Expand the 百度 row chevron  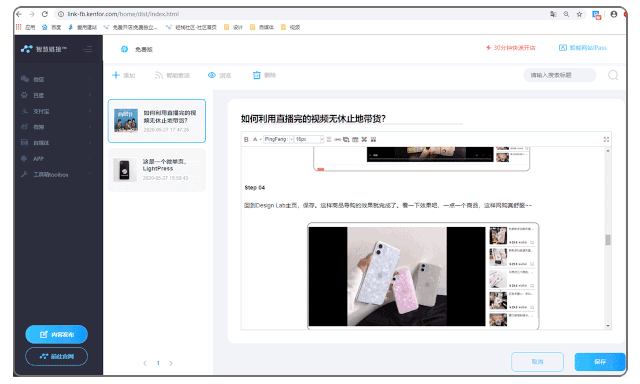pos(90,95)
